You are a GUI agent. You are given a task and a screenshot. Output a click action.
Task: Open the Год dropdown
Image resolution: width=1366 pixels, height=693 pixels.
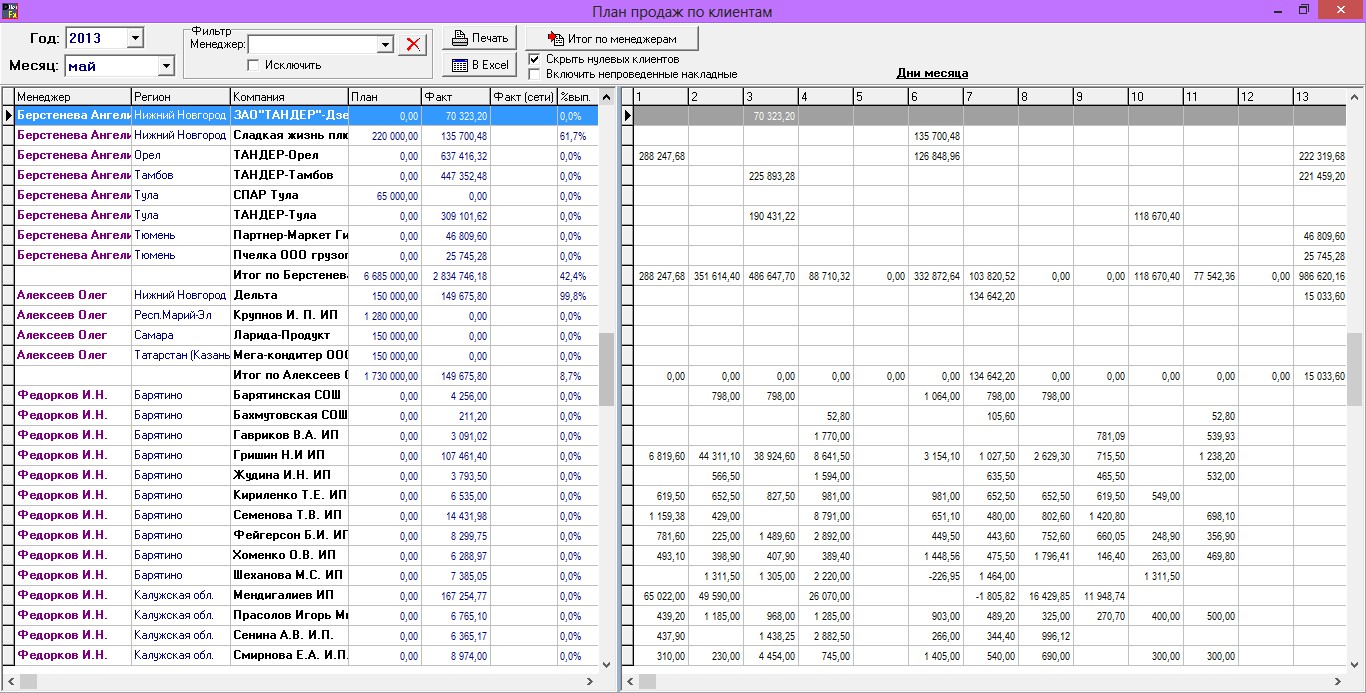(x=136, y=38)
